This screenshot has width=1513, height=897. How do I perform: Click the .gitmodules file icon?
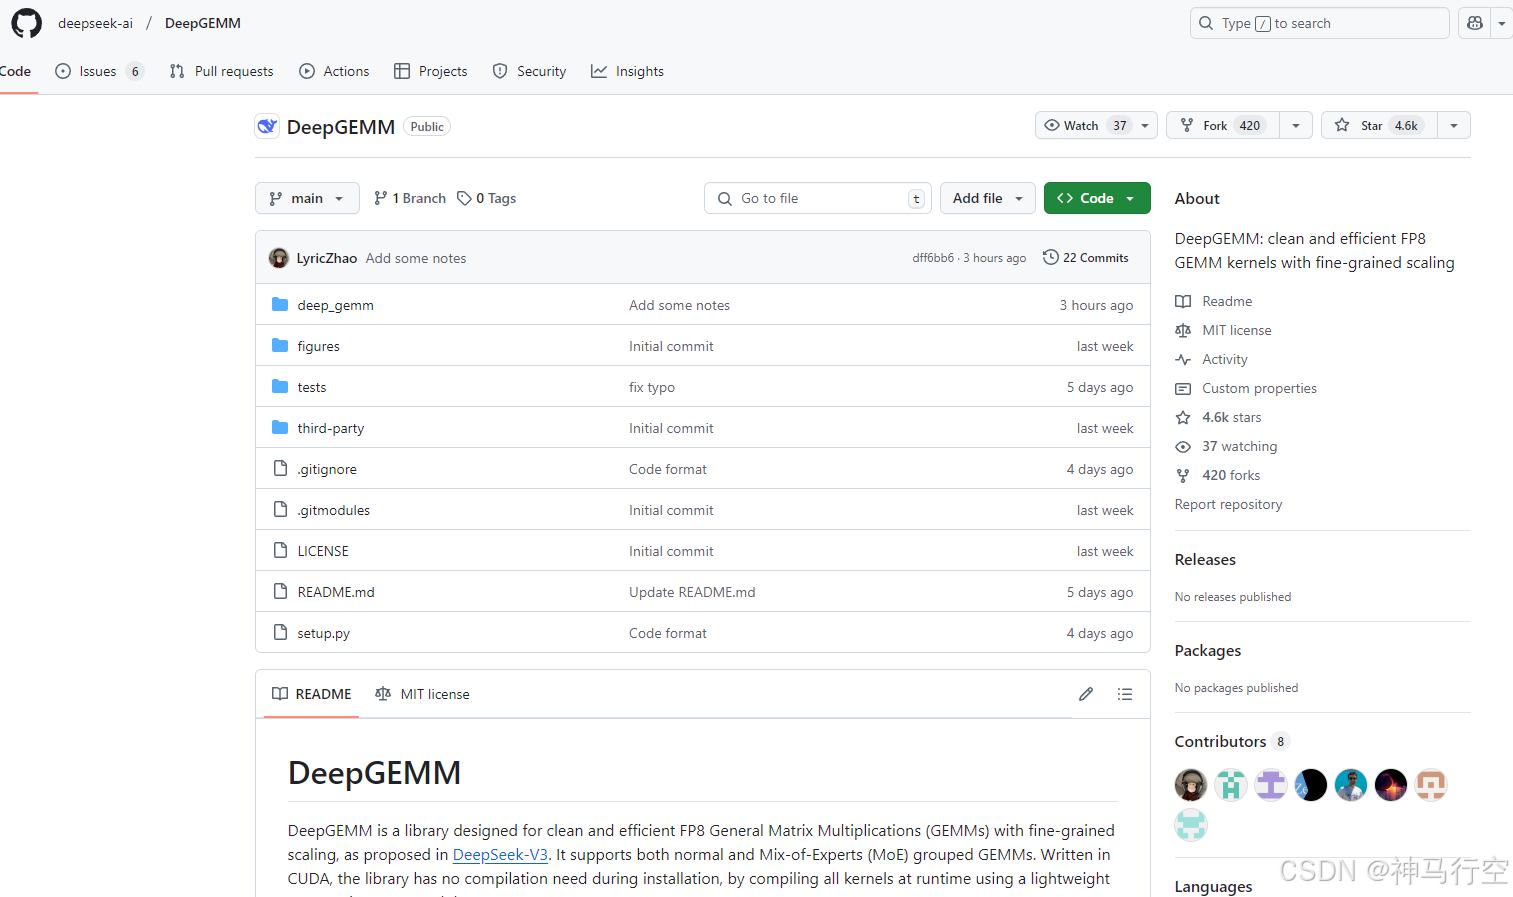pos(280,510)
